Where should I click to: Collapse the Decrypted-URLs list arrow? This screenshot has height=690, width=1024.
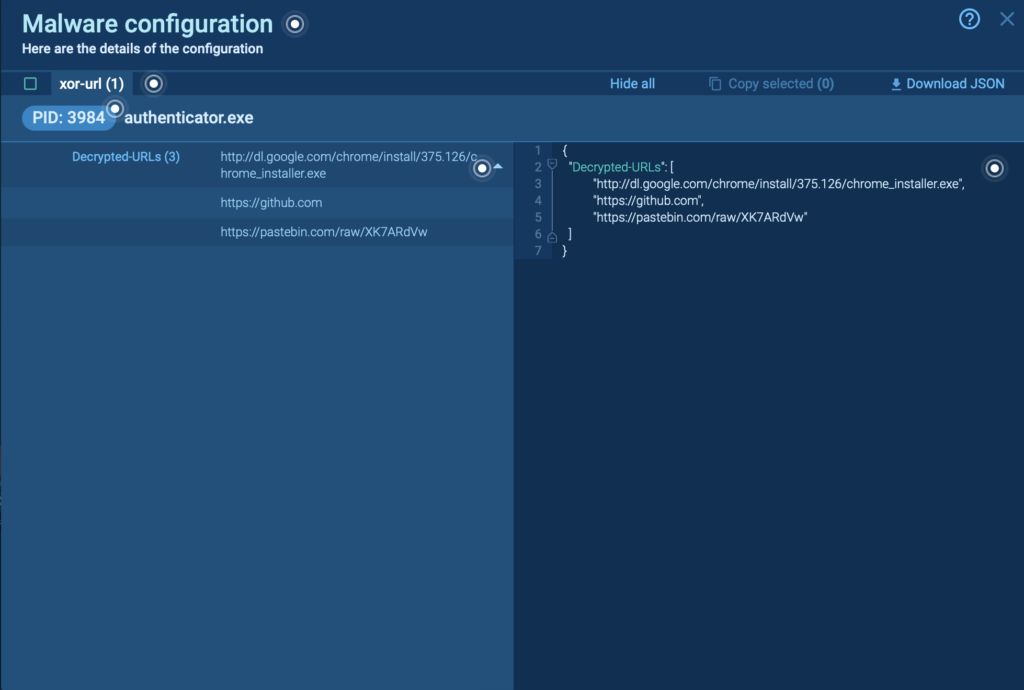pyautogui.click(x=498, y=166)
